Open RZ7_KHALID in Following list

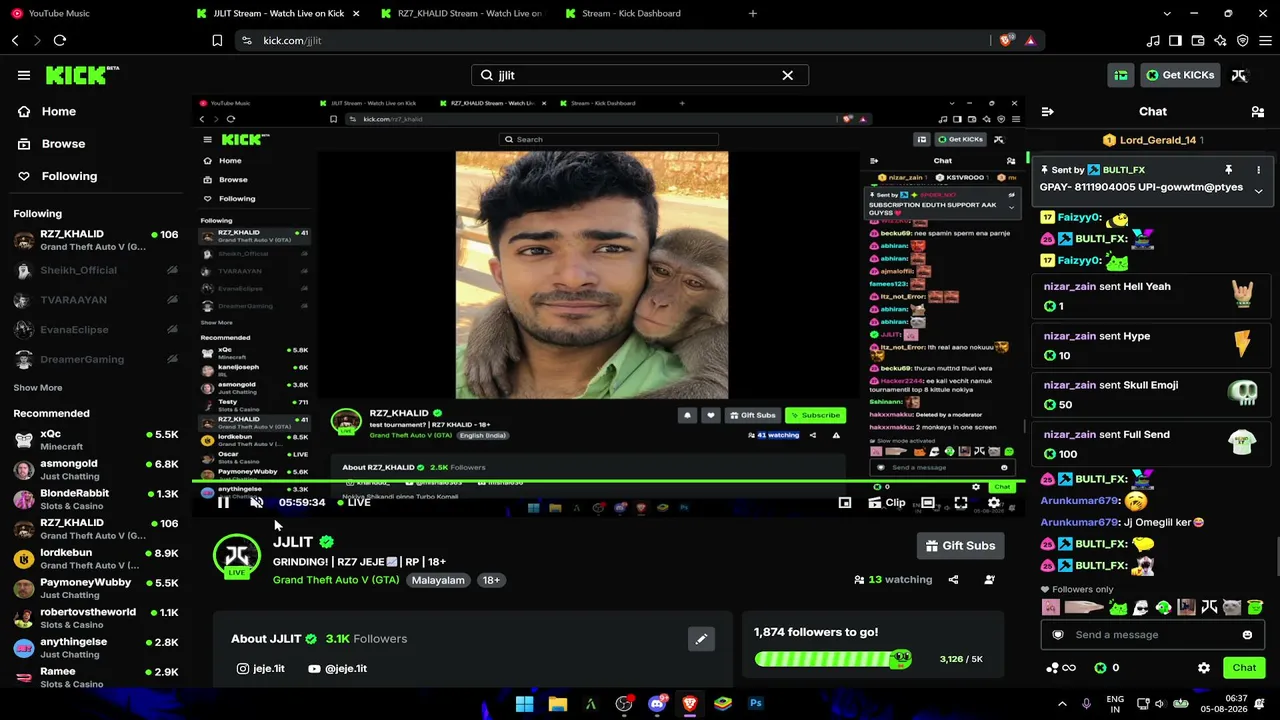click(96, 241)
